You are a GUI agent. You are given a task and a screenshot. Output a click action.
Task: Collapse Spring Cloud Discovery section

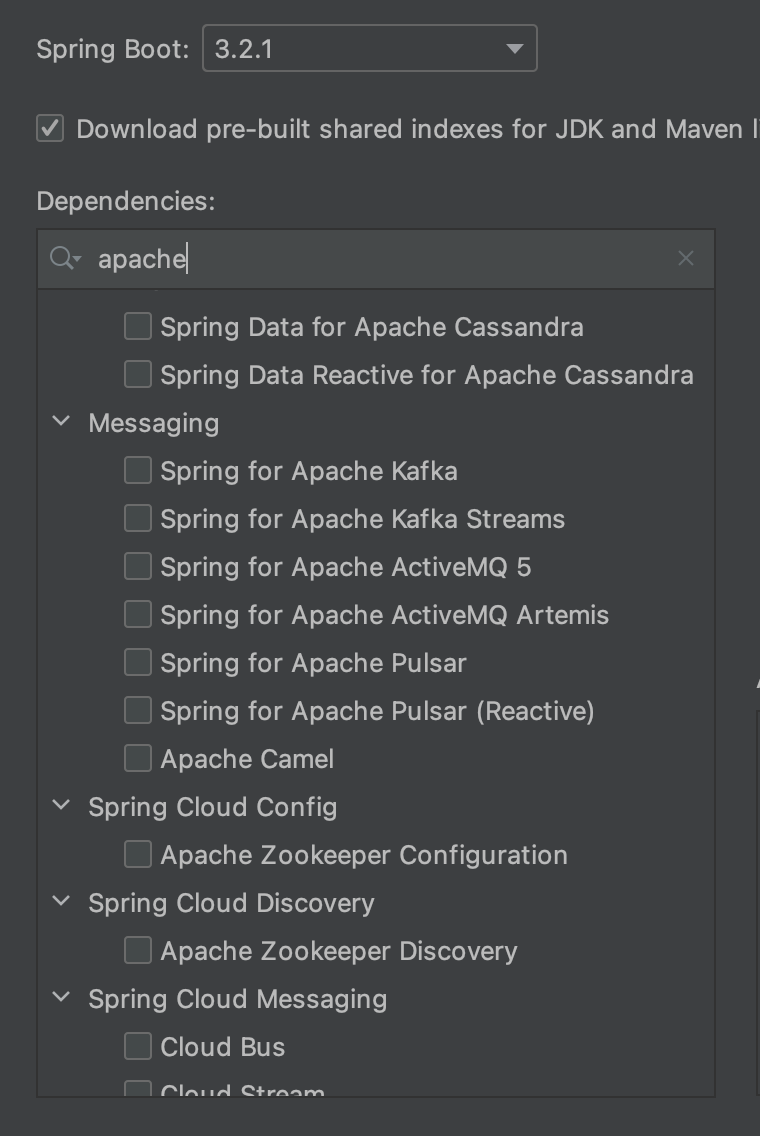[x=61, y=902]
